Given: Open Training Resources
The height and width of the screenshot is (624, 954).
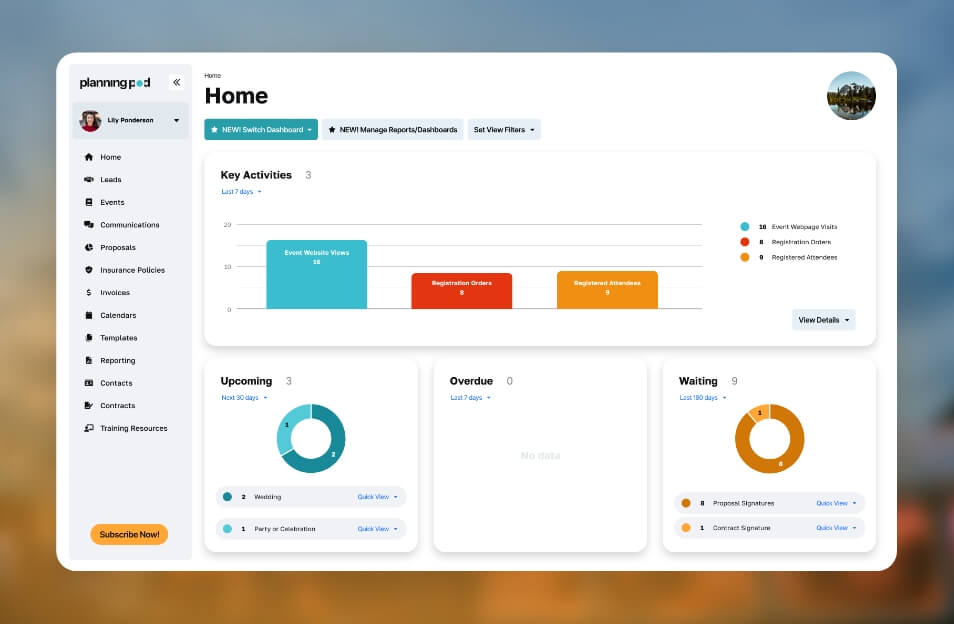Looking at the screenshot, I should (134, 428).
